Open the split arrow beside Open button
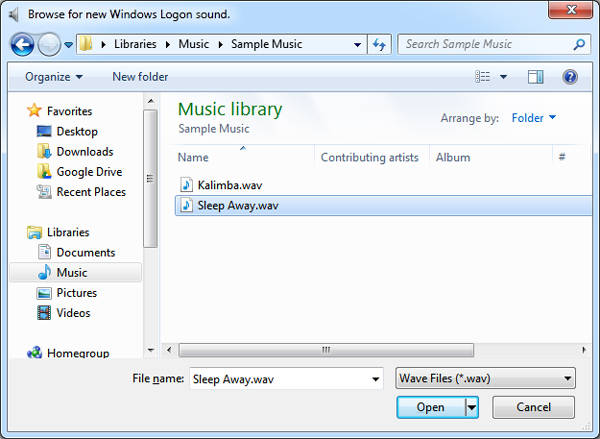This screenshot has width=600, height=439. [x=472, y=407]
